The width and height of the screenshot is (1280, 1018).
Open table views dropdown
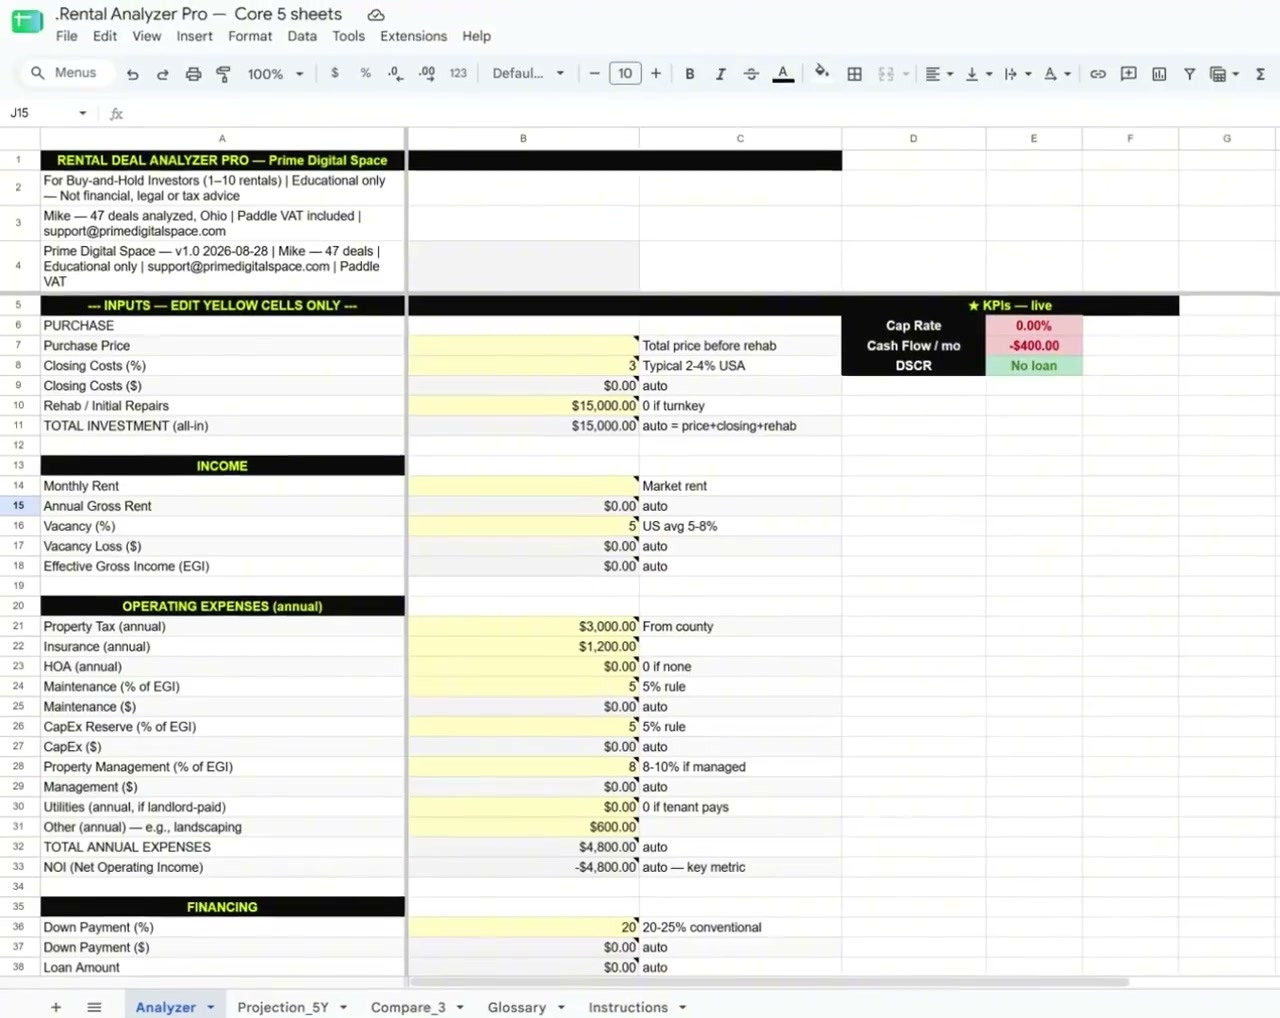tap(1224, 74)
